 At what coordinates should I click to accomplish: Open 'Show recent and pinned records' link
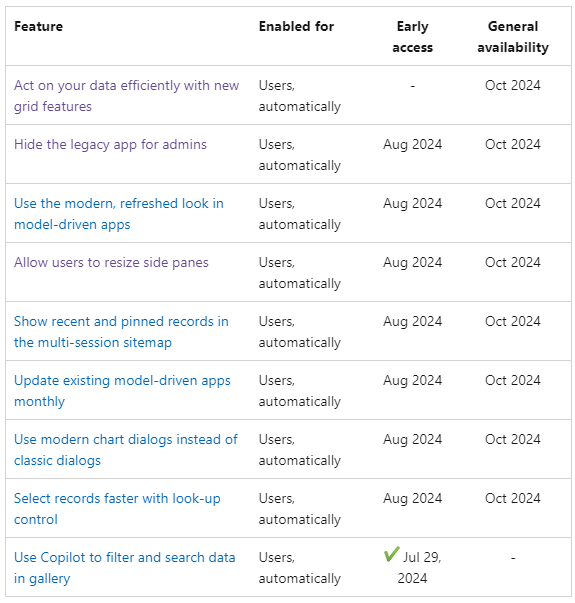coord(121,332)
